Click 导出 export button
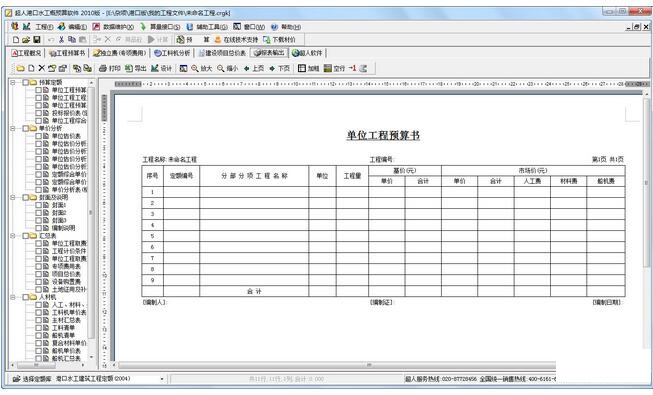Image resolution: width=653 pixels, height=395 pixels. tap(135, 68)
